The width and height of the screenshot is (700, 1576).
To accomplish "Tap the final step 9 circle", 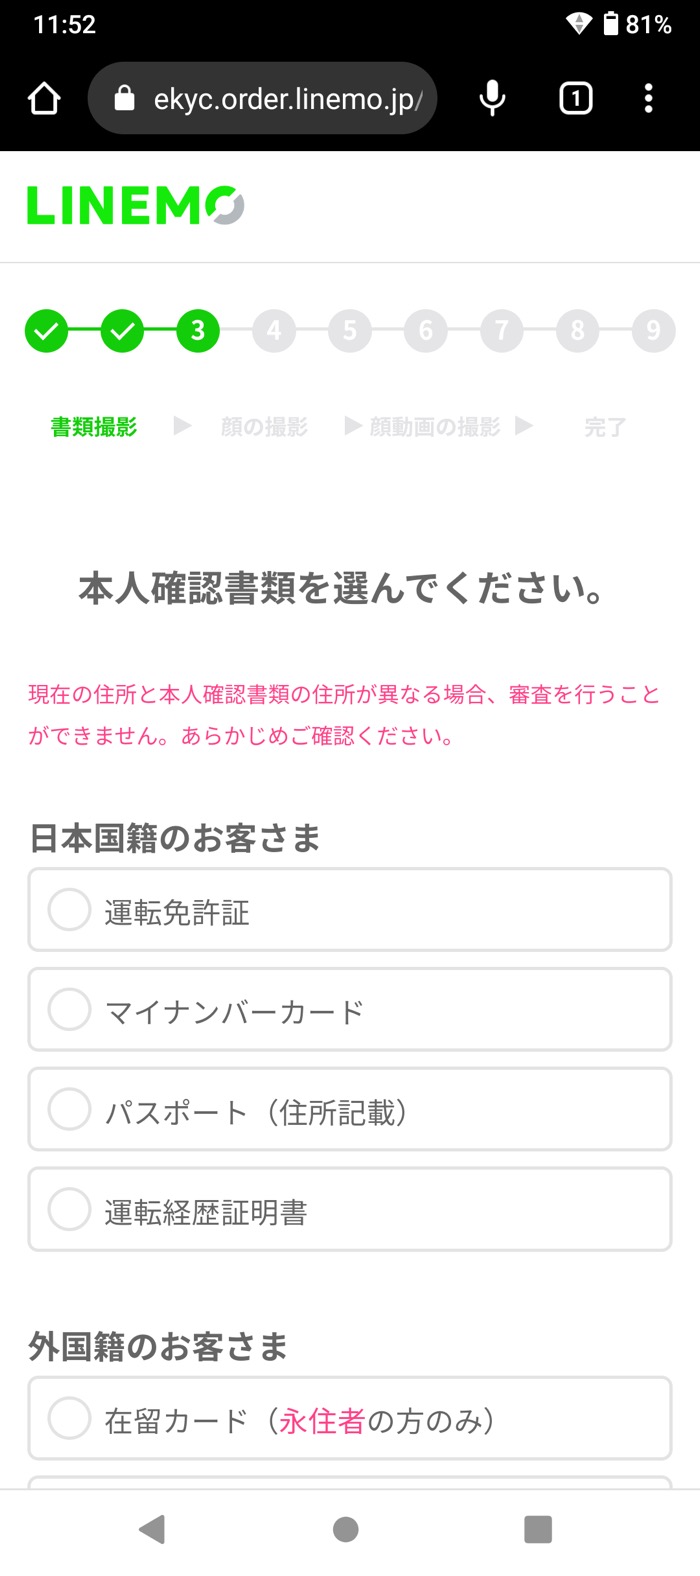I will [x=654, y=331].
